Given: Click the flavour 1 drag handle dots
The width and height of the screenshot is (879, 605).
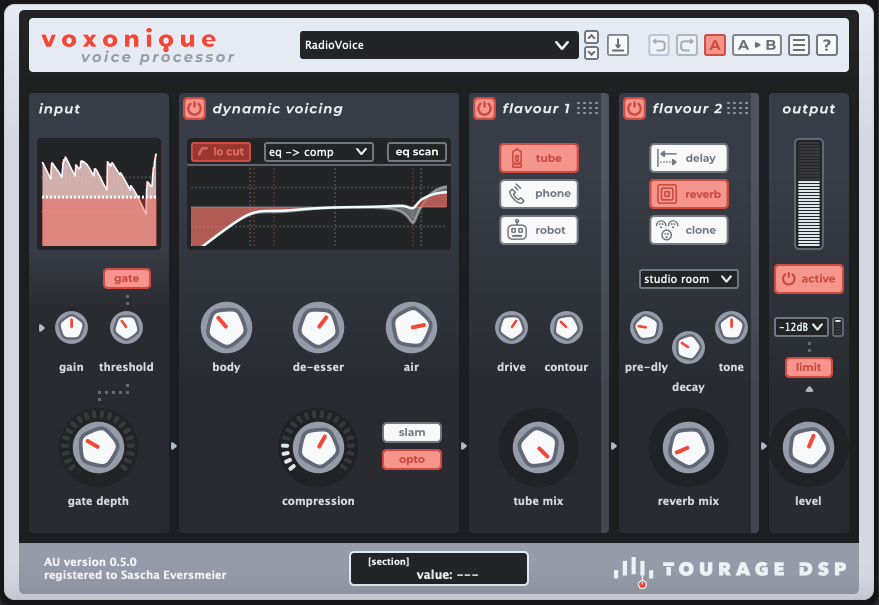Looking at the screenshot, I should pos(587,108).
